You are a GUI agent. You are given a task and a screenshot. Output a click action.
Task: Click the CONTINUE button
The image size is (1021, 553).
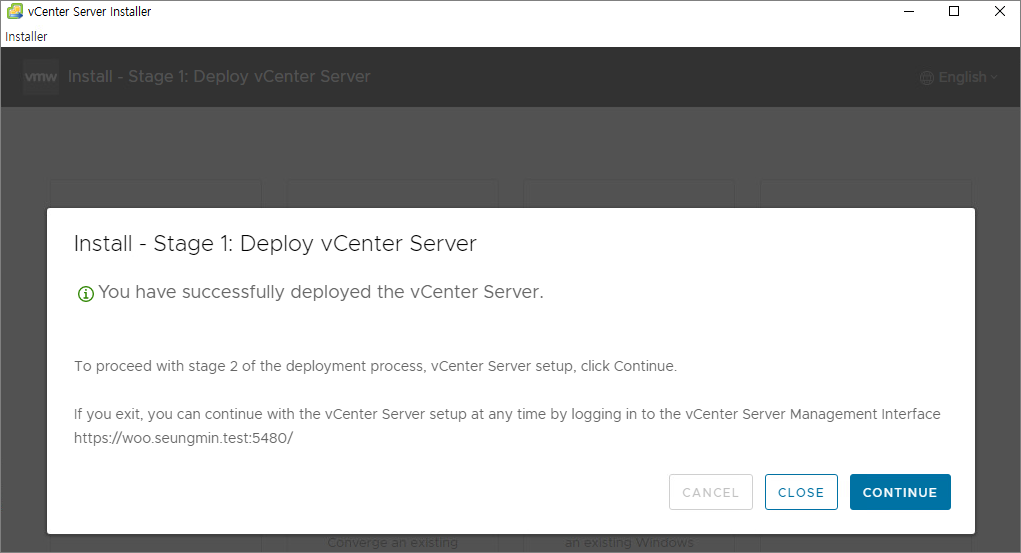pyautogui.click(x=900, y=492)
